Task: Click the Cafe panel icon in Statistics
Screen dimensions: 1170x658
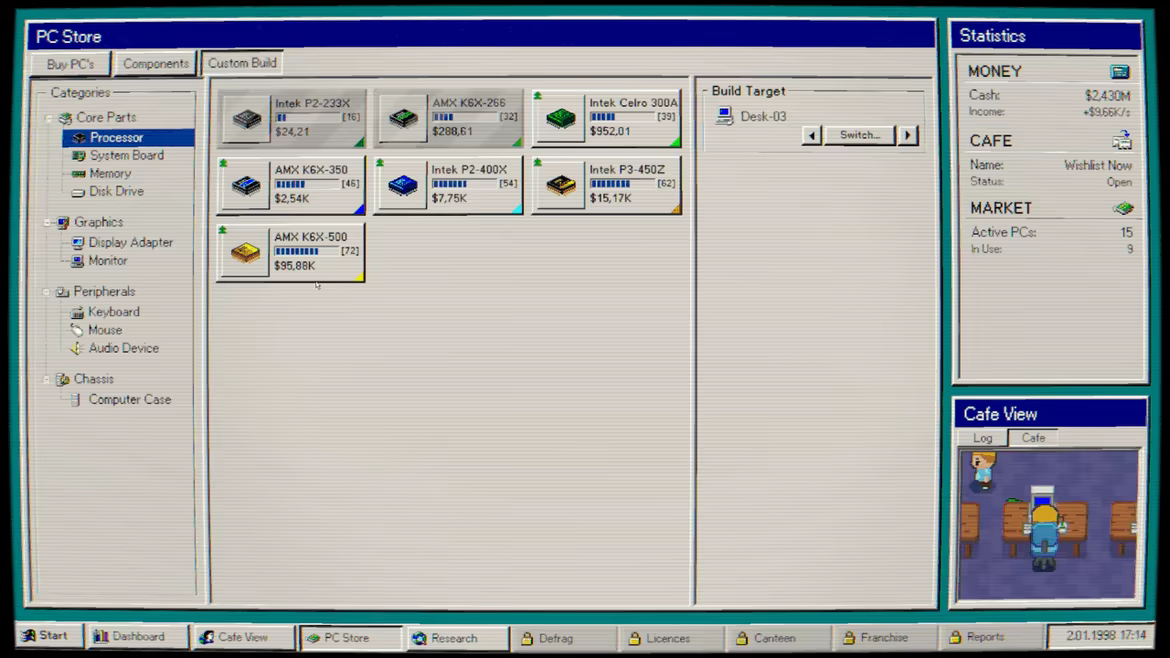Action: tap(1121, 140)
